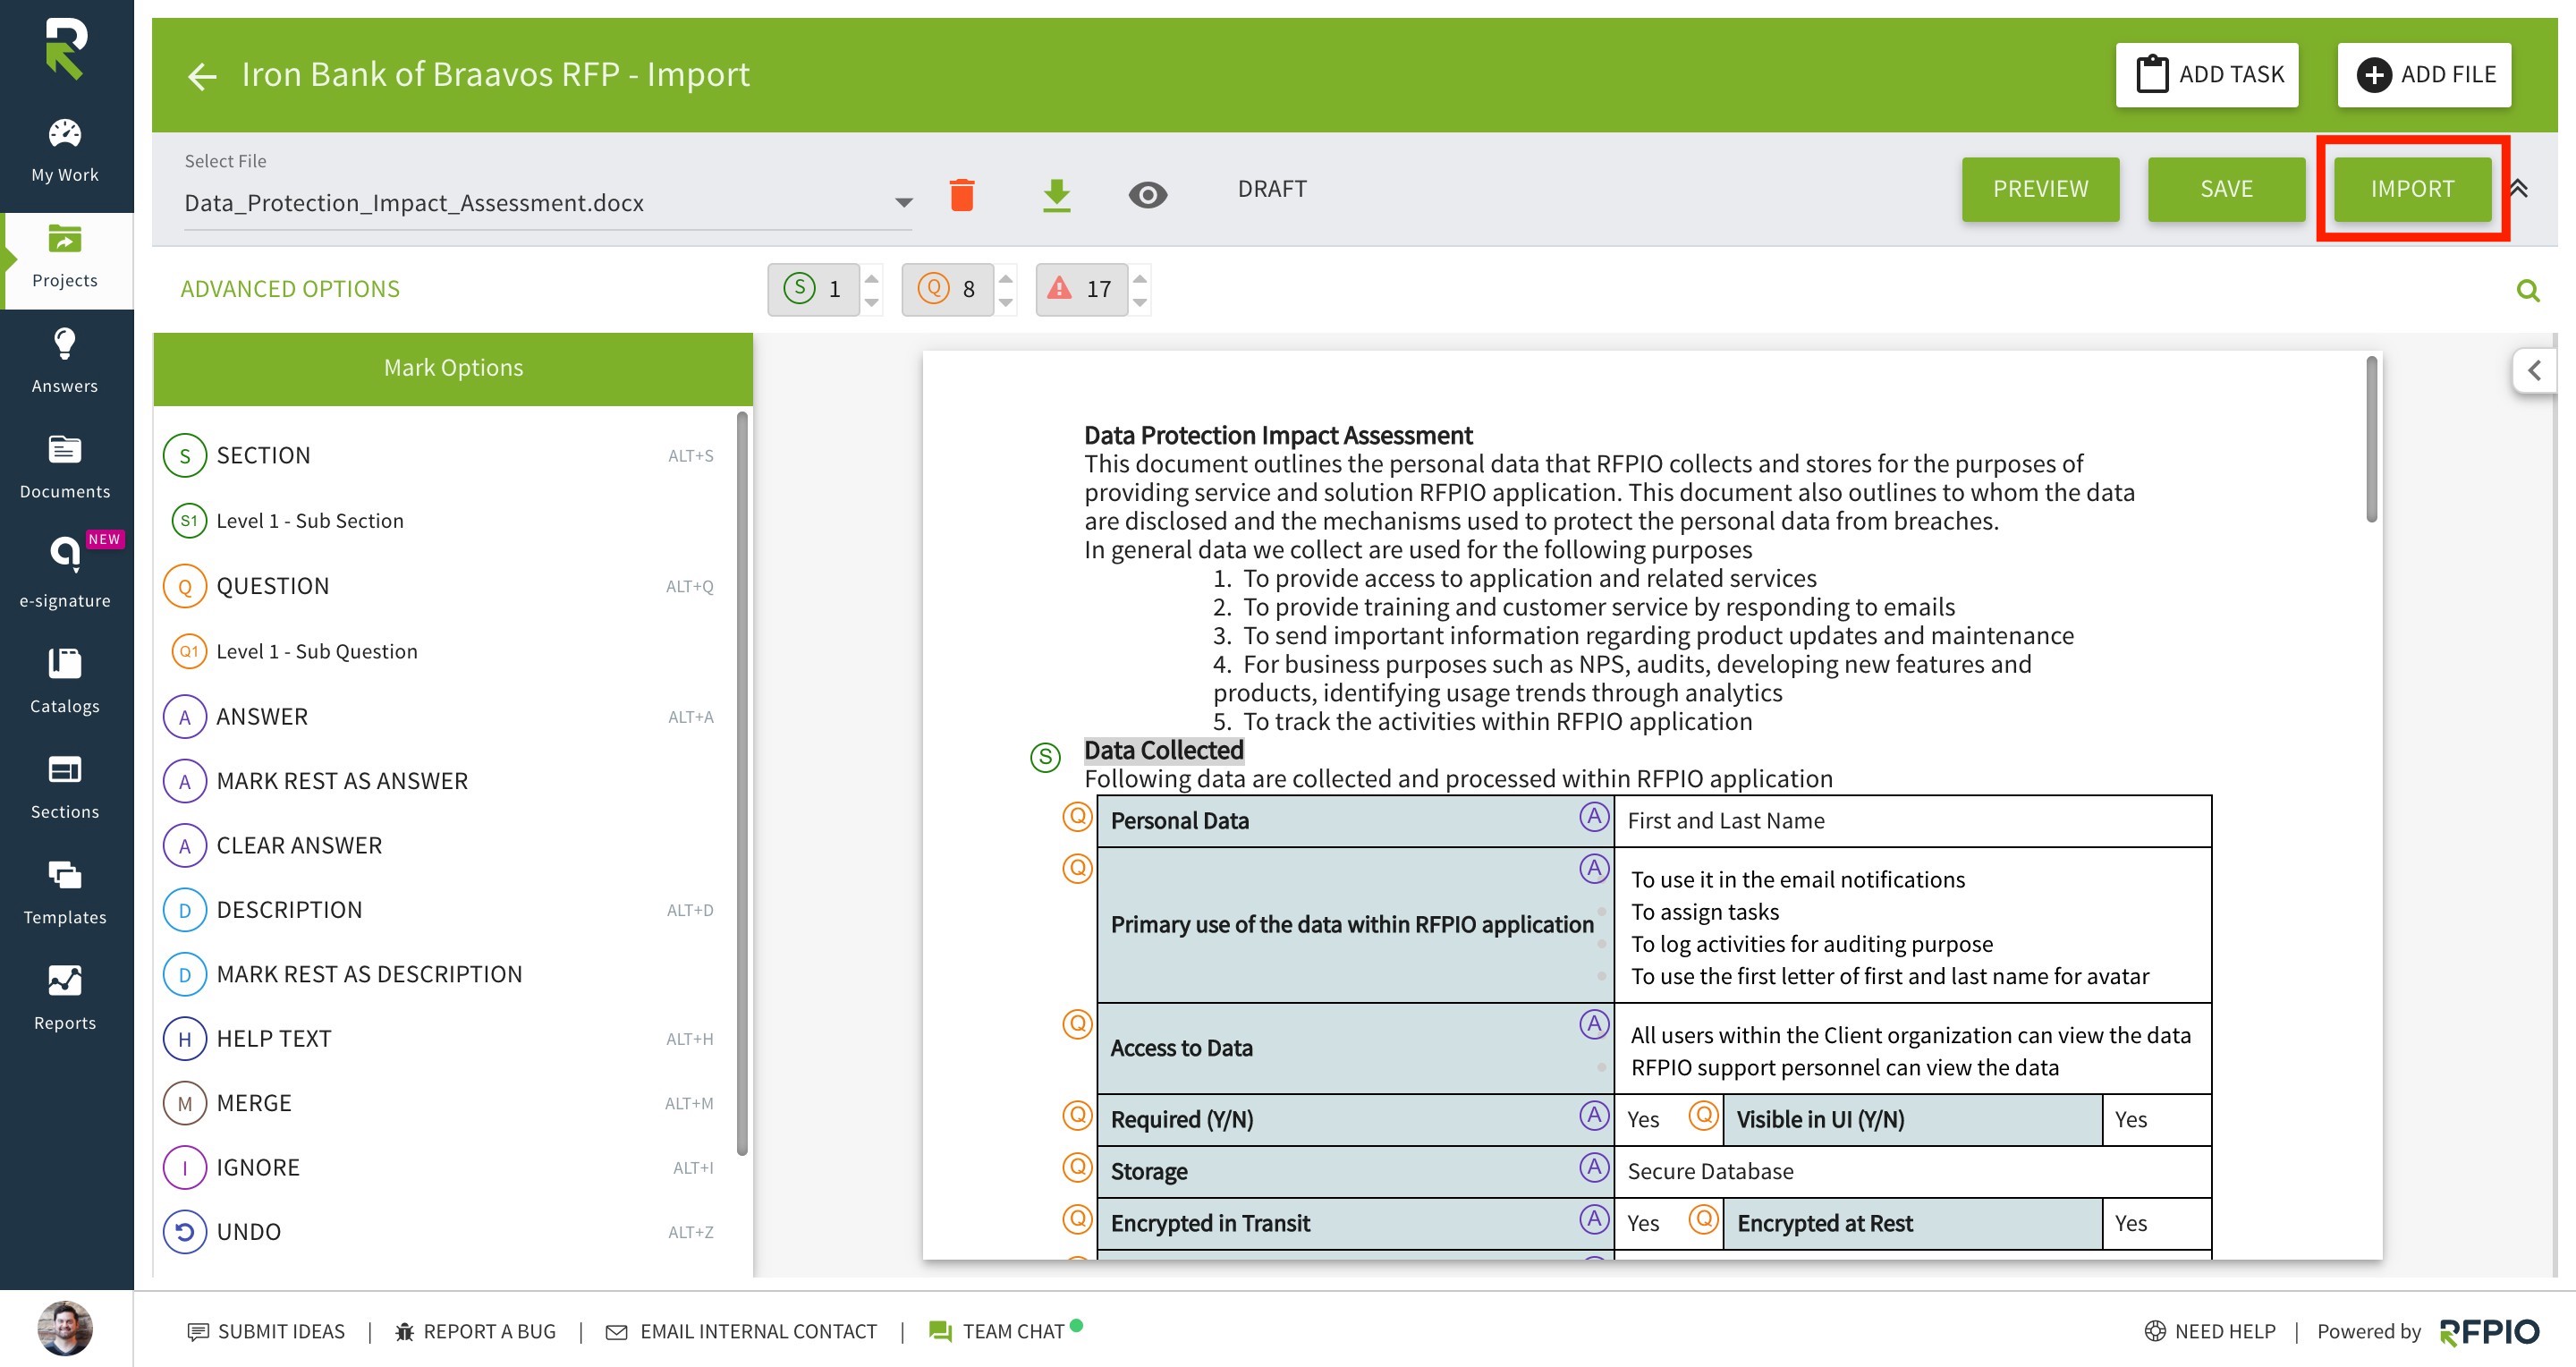Open Templates in sidebar
This screenshot has width=2576, height=1367.
click(x=65, y=893)
